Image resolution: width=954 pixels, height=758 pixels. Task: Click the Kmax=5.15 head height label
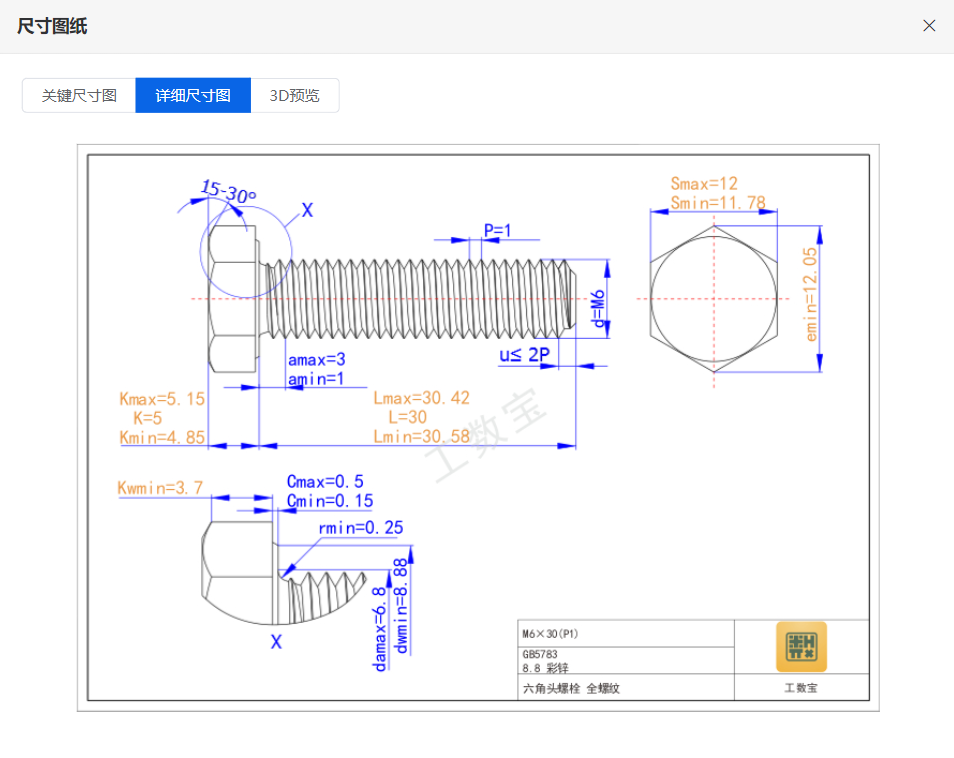(161, 399)
